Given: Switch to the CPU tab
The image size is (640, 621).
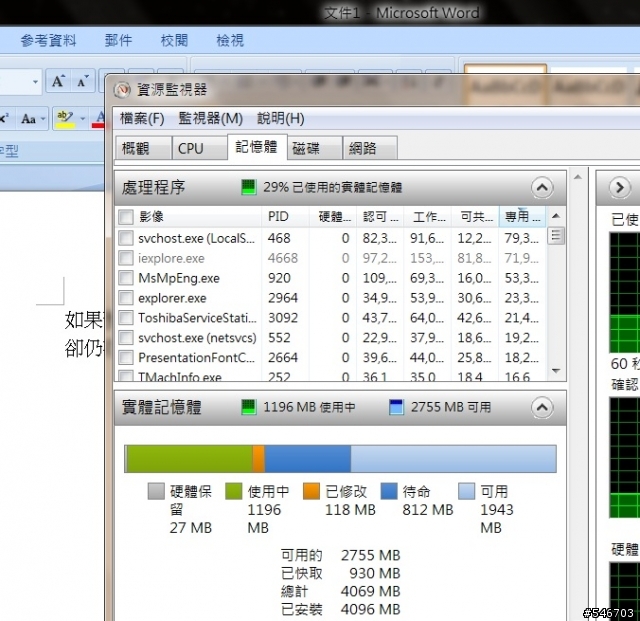Looking at the screenshot, I should (x=199, y=148).
